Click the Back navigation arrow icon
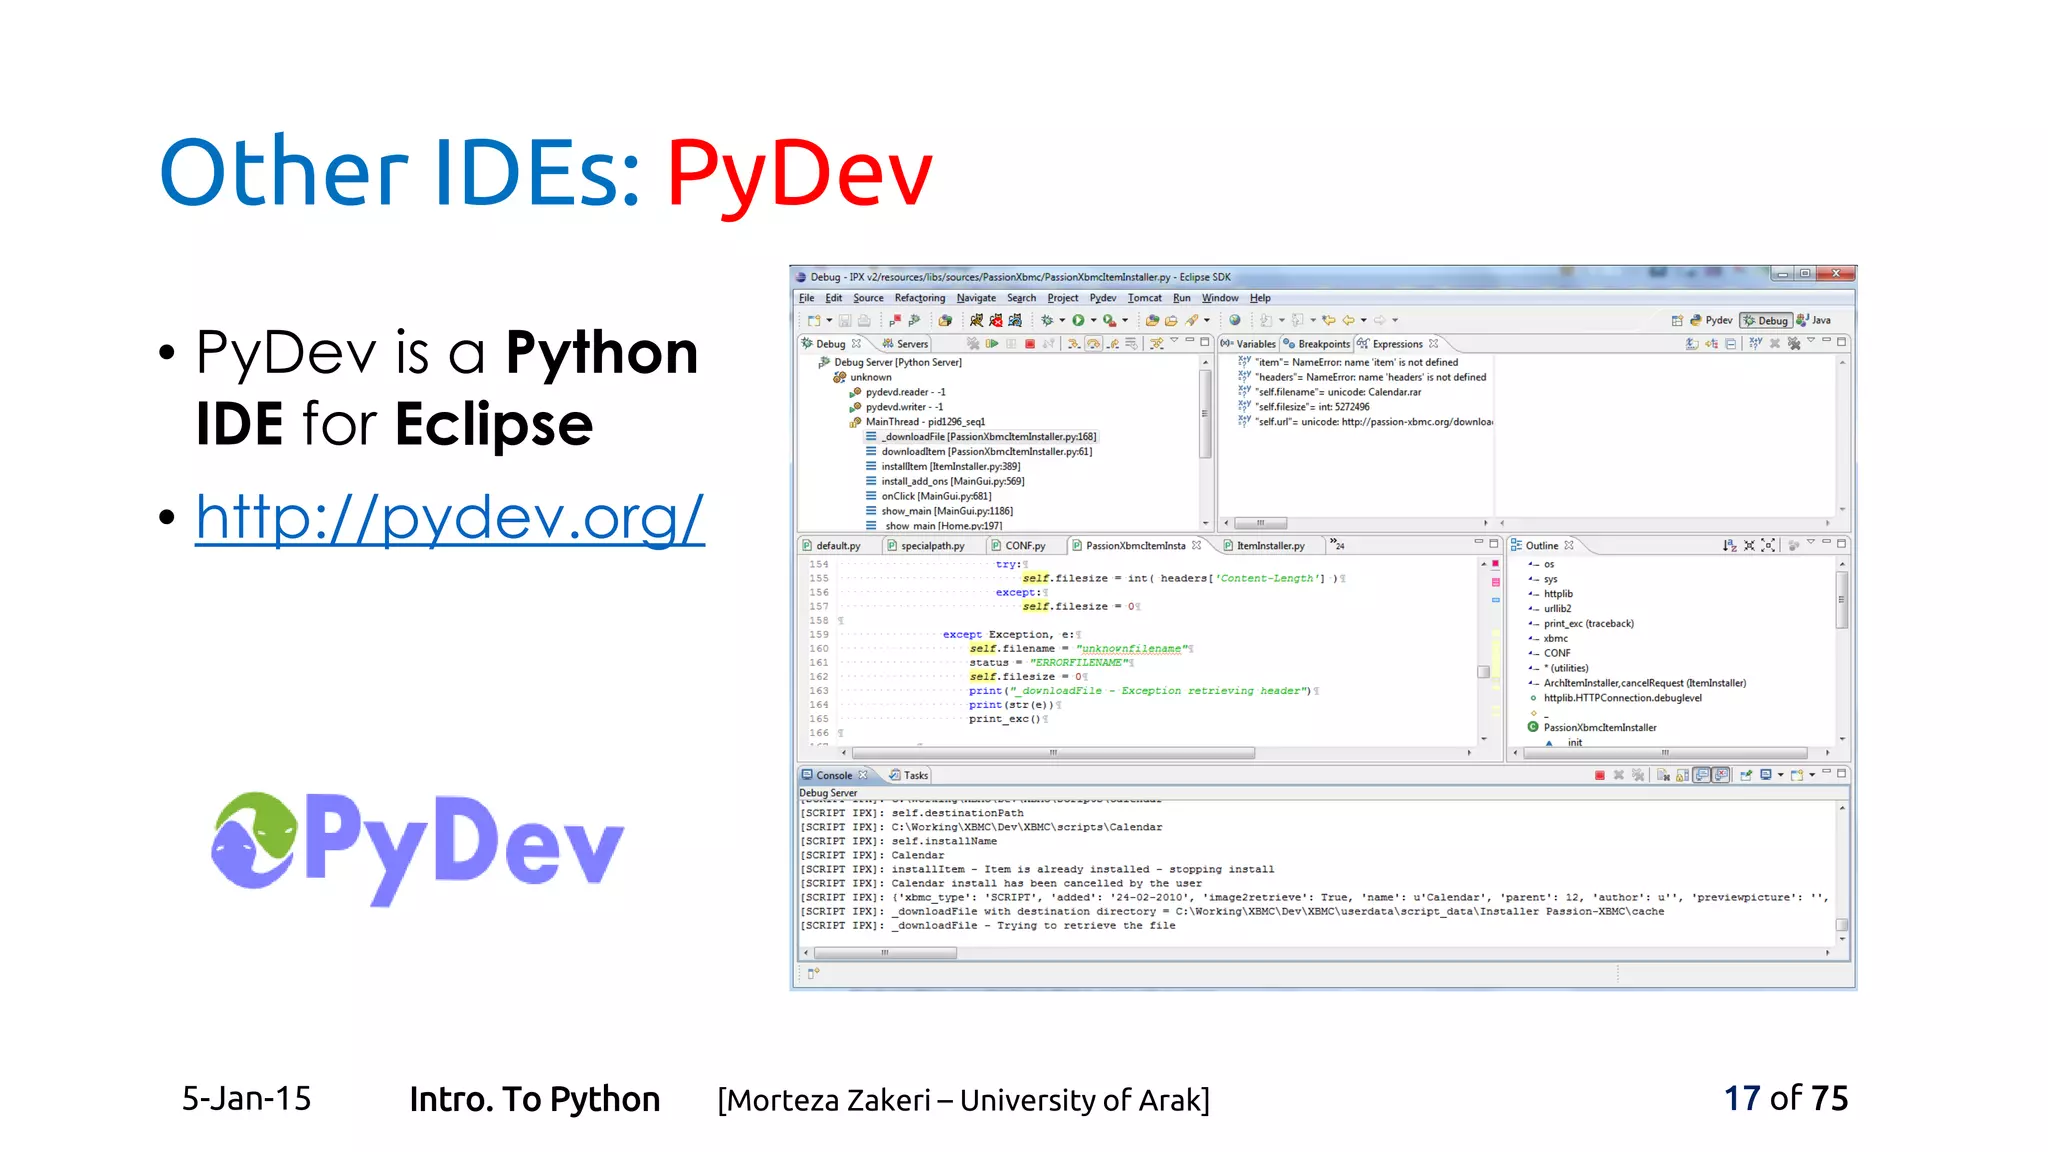The height and width of the screenshot is (1152, 2048). pos(1347,320)
